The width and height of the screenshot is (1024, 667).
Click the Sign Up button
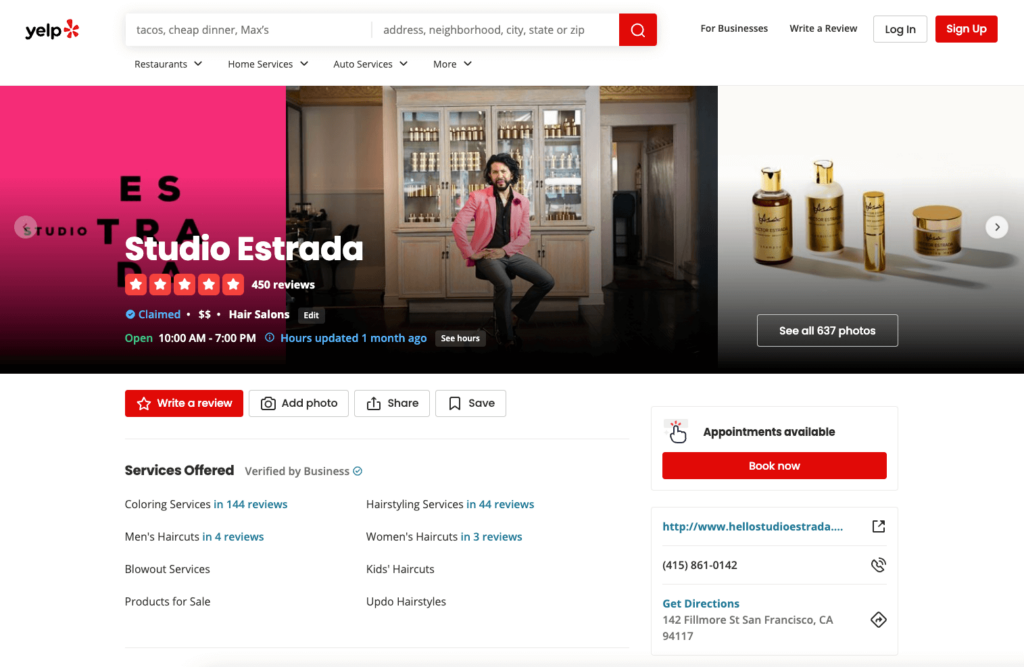point(966,29)
